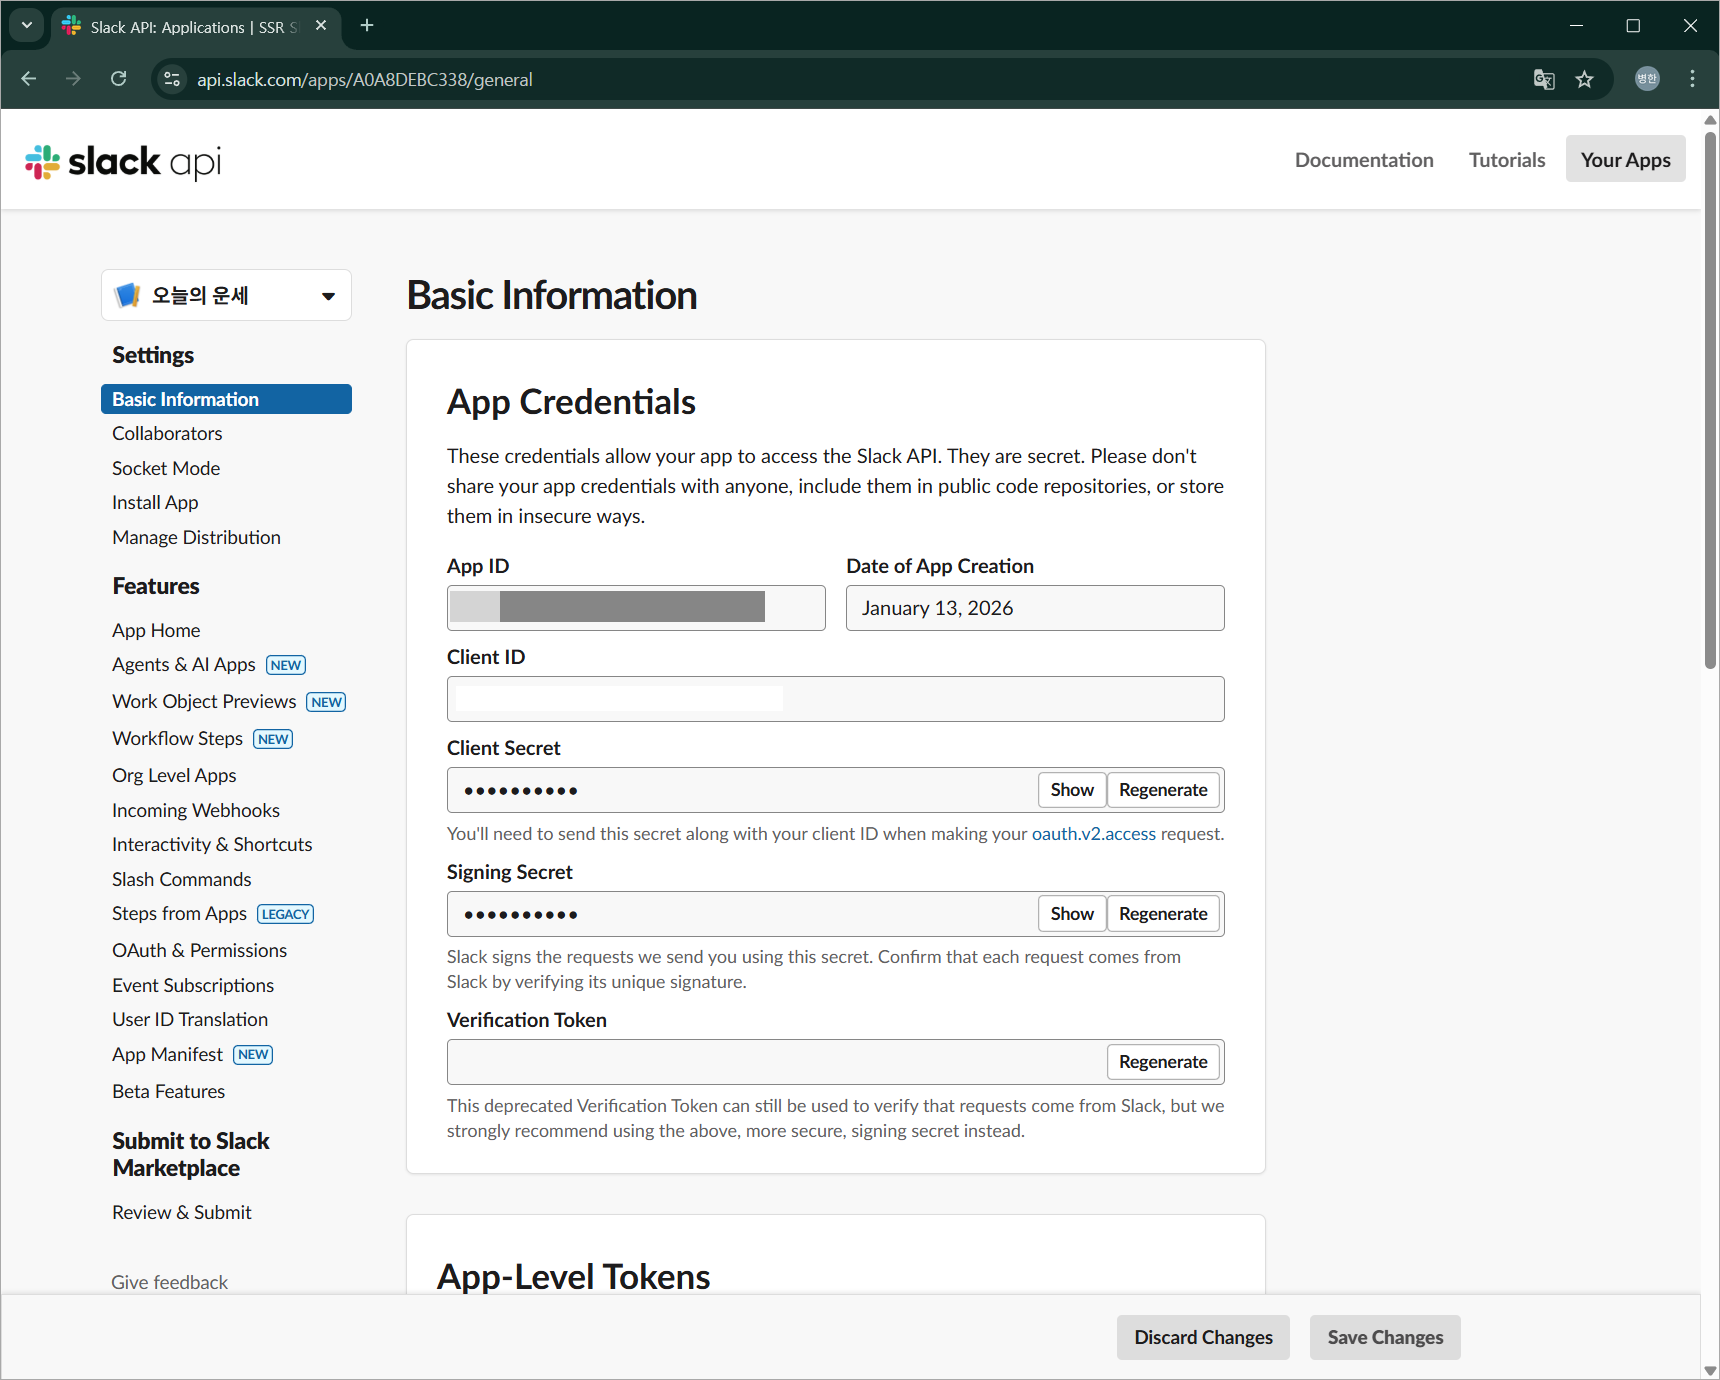Image resolution: width=1720 pixels, height=1380 pixels.
Task: Regenerate the Verification Token
Action: [x=1163, y=1062]
